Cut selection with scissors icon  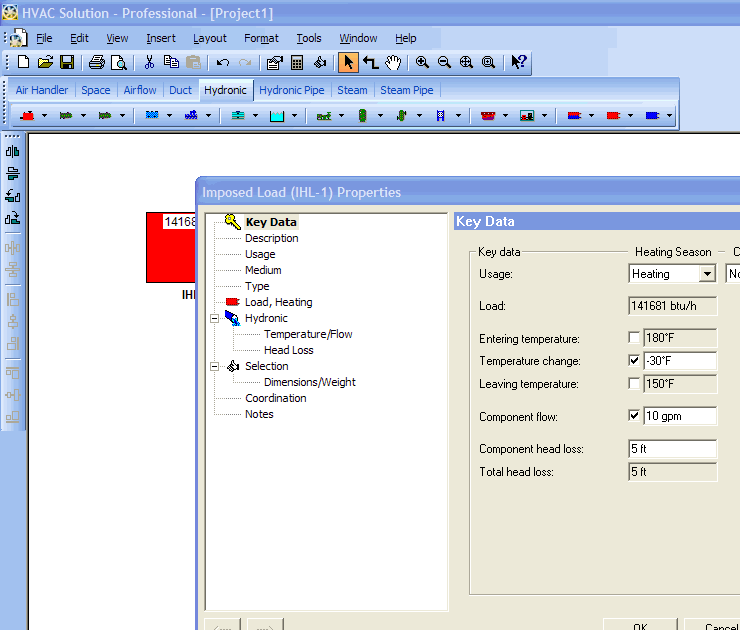tap(149, 62)
